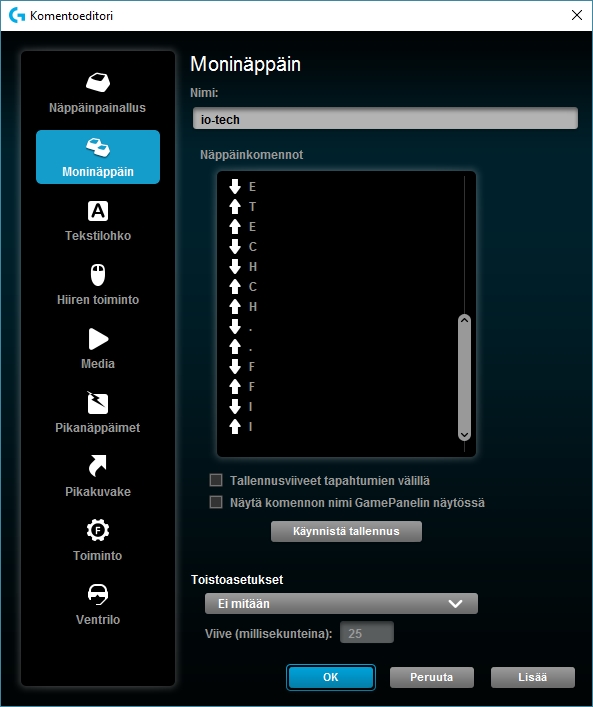The image size is (593, 707).
Task: Open the Ei mitään playback dropdown
Action: tap(341, 603)
